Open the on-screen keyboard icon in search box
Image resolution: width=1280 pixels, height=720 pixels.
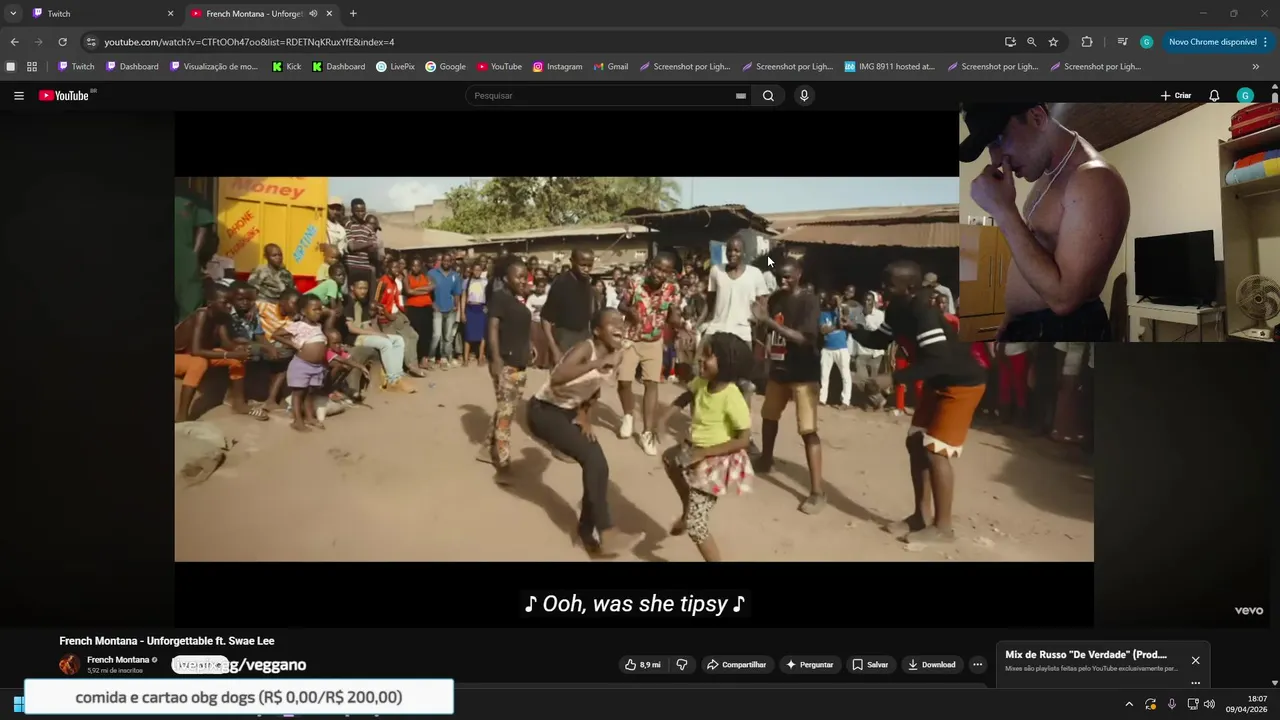coord(741,96)
